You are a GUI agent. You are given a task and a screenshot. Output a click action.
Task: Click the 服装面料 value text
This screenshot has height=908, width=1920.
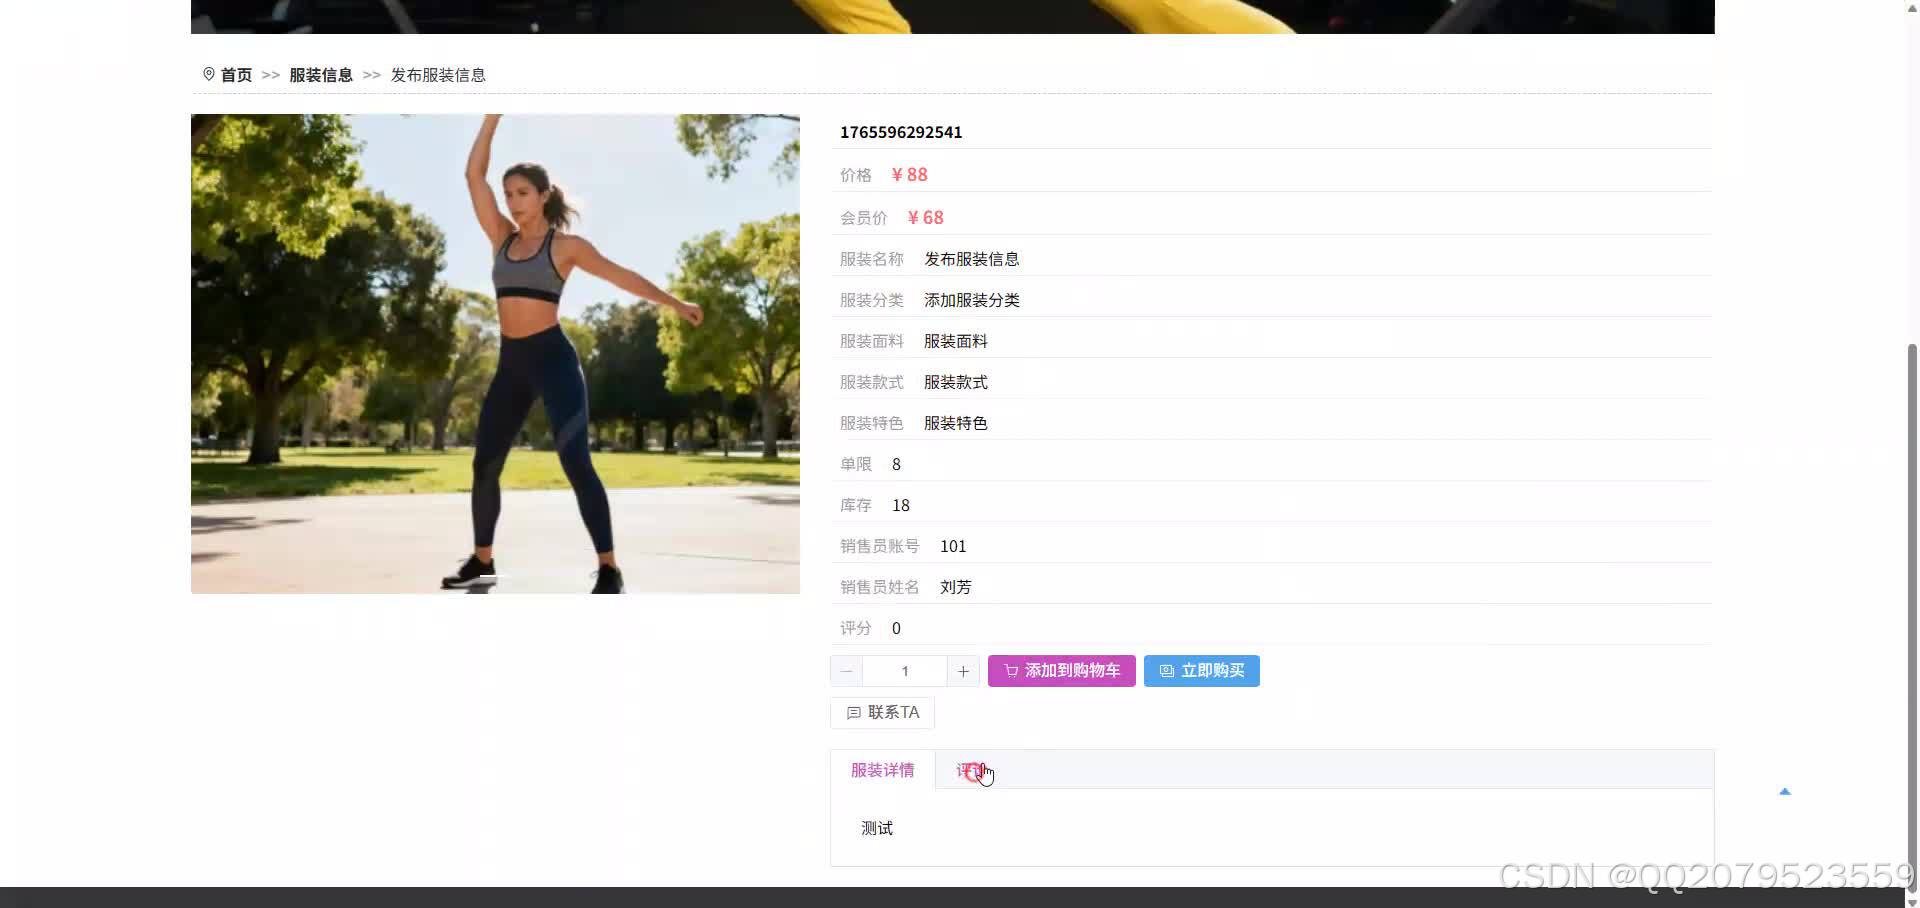(x=956, y=341)
